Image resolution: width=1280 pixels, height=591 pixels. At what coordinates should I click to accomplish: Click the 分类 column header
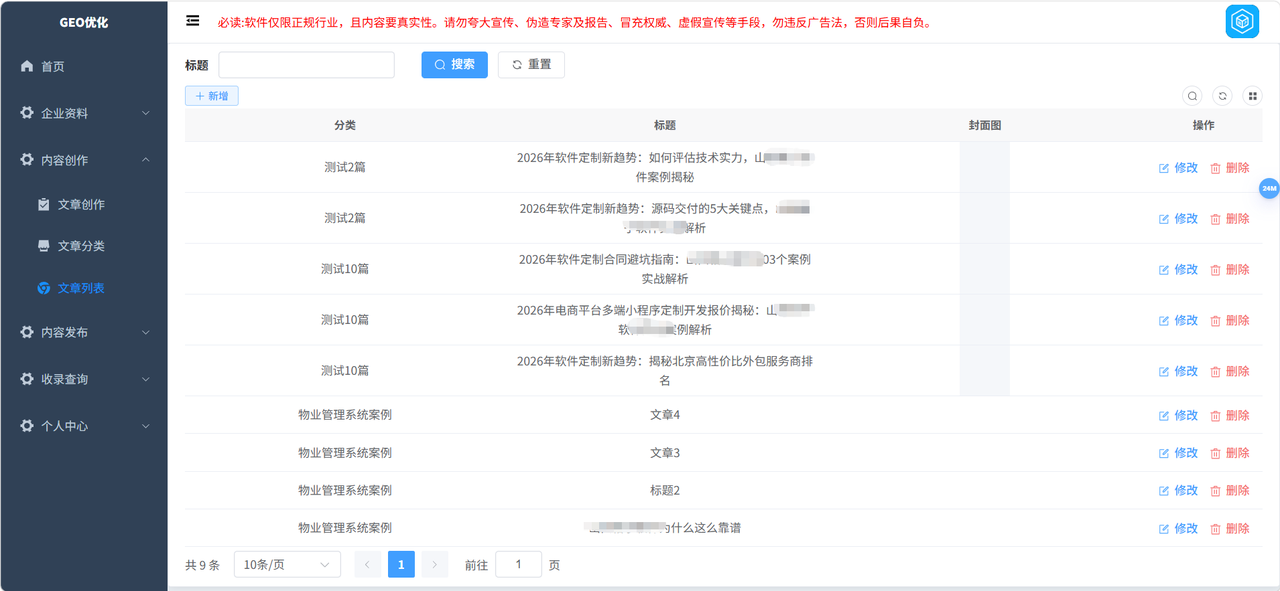click(345, 125)
